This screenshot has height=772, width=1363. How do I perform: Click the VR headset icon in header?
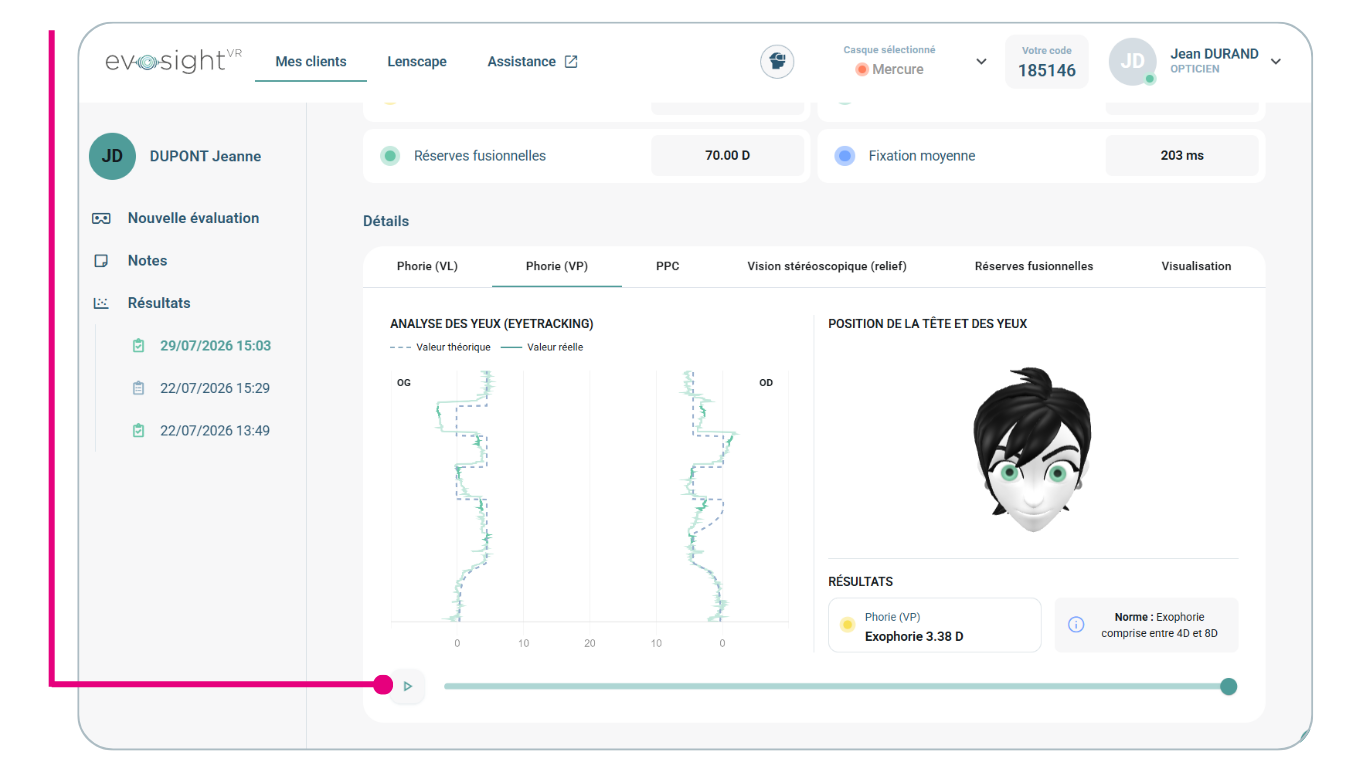777,62
